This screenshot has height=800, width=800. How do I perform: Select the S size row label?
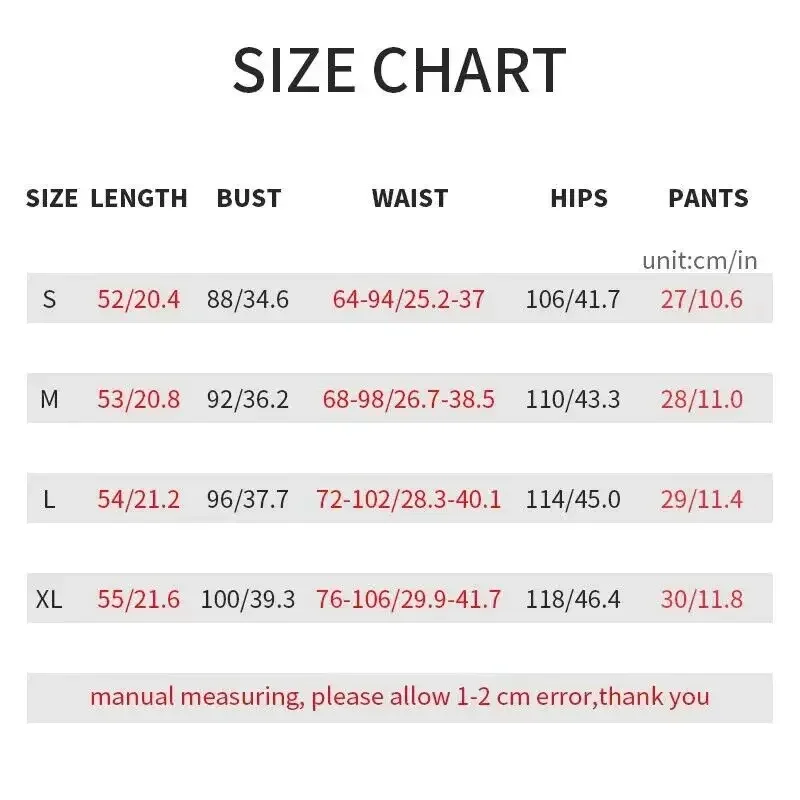click(x=50, y=299)
